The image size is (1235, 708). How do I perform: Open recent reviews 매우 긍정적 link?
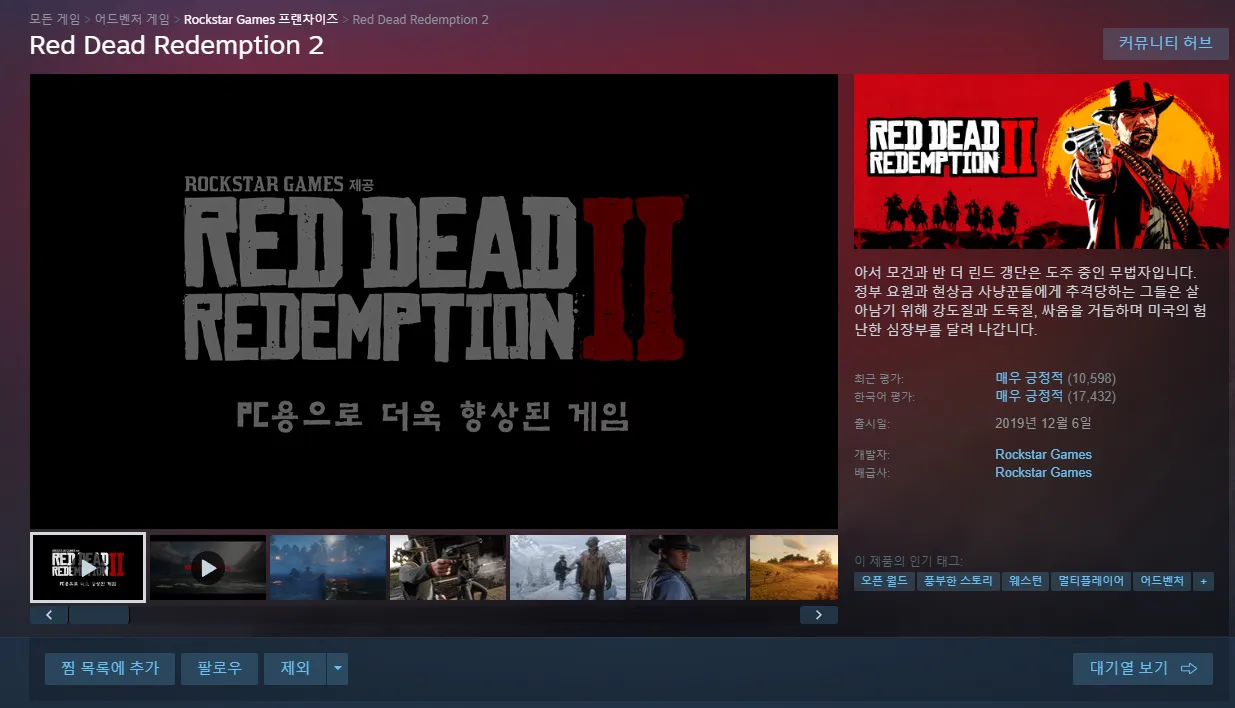coord(1029,378)
